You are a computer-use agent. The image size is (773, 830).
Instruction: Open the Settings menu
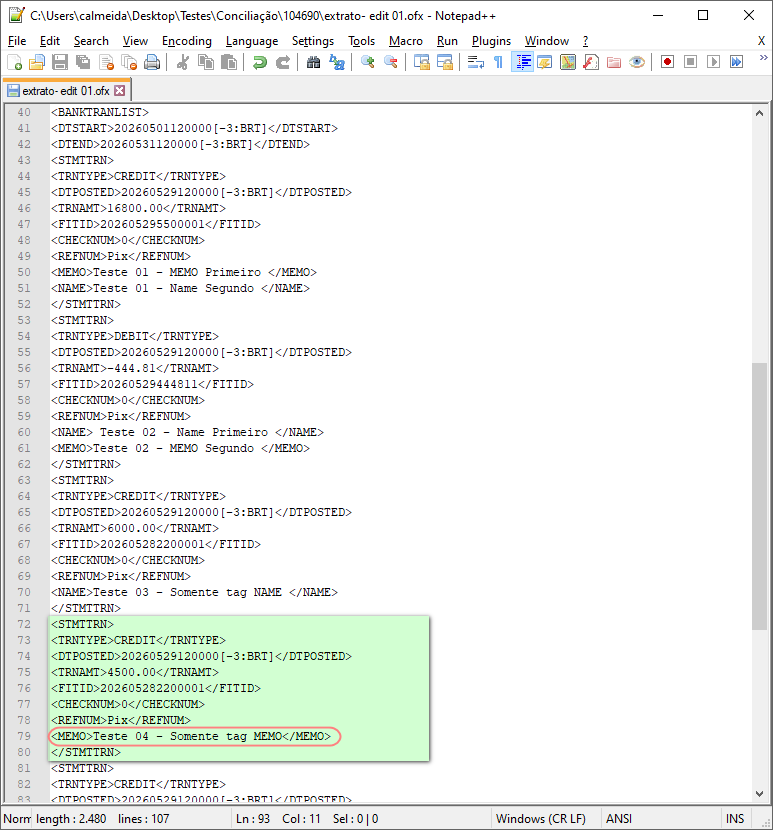point(312,41)
